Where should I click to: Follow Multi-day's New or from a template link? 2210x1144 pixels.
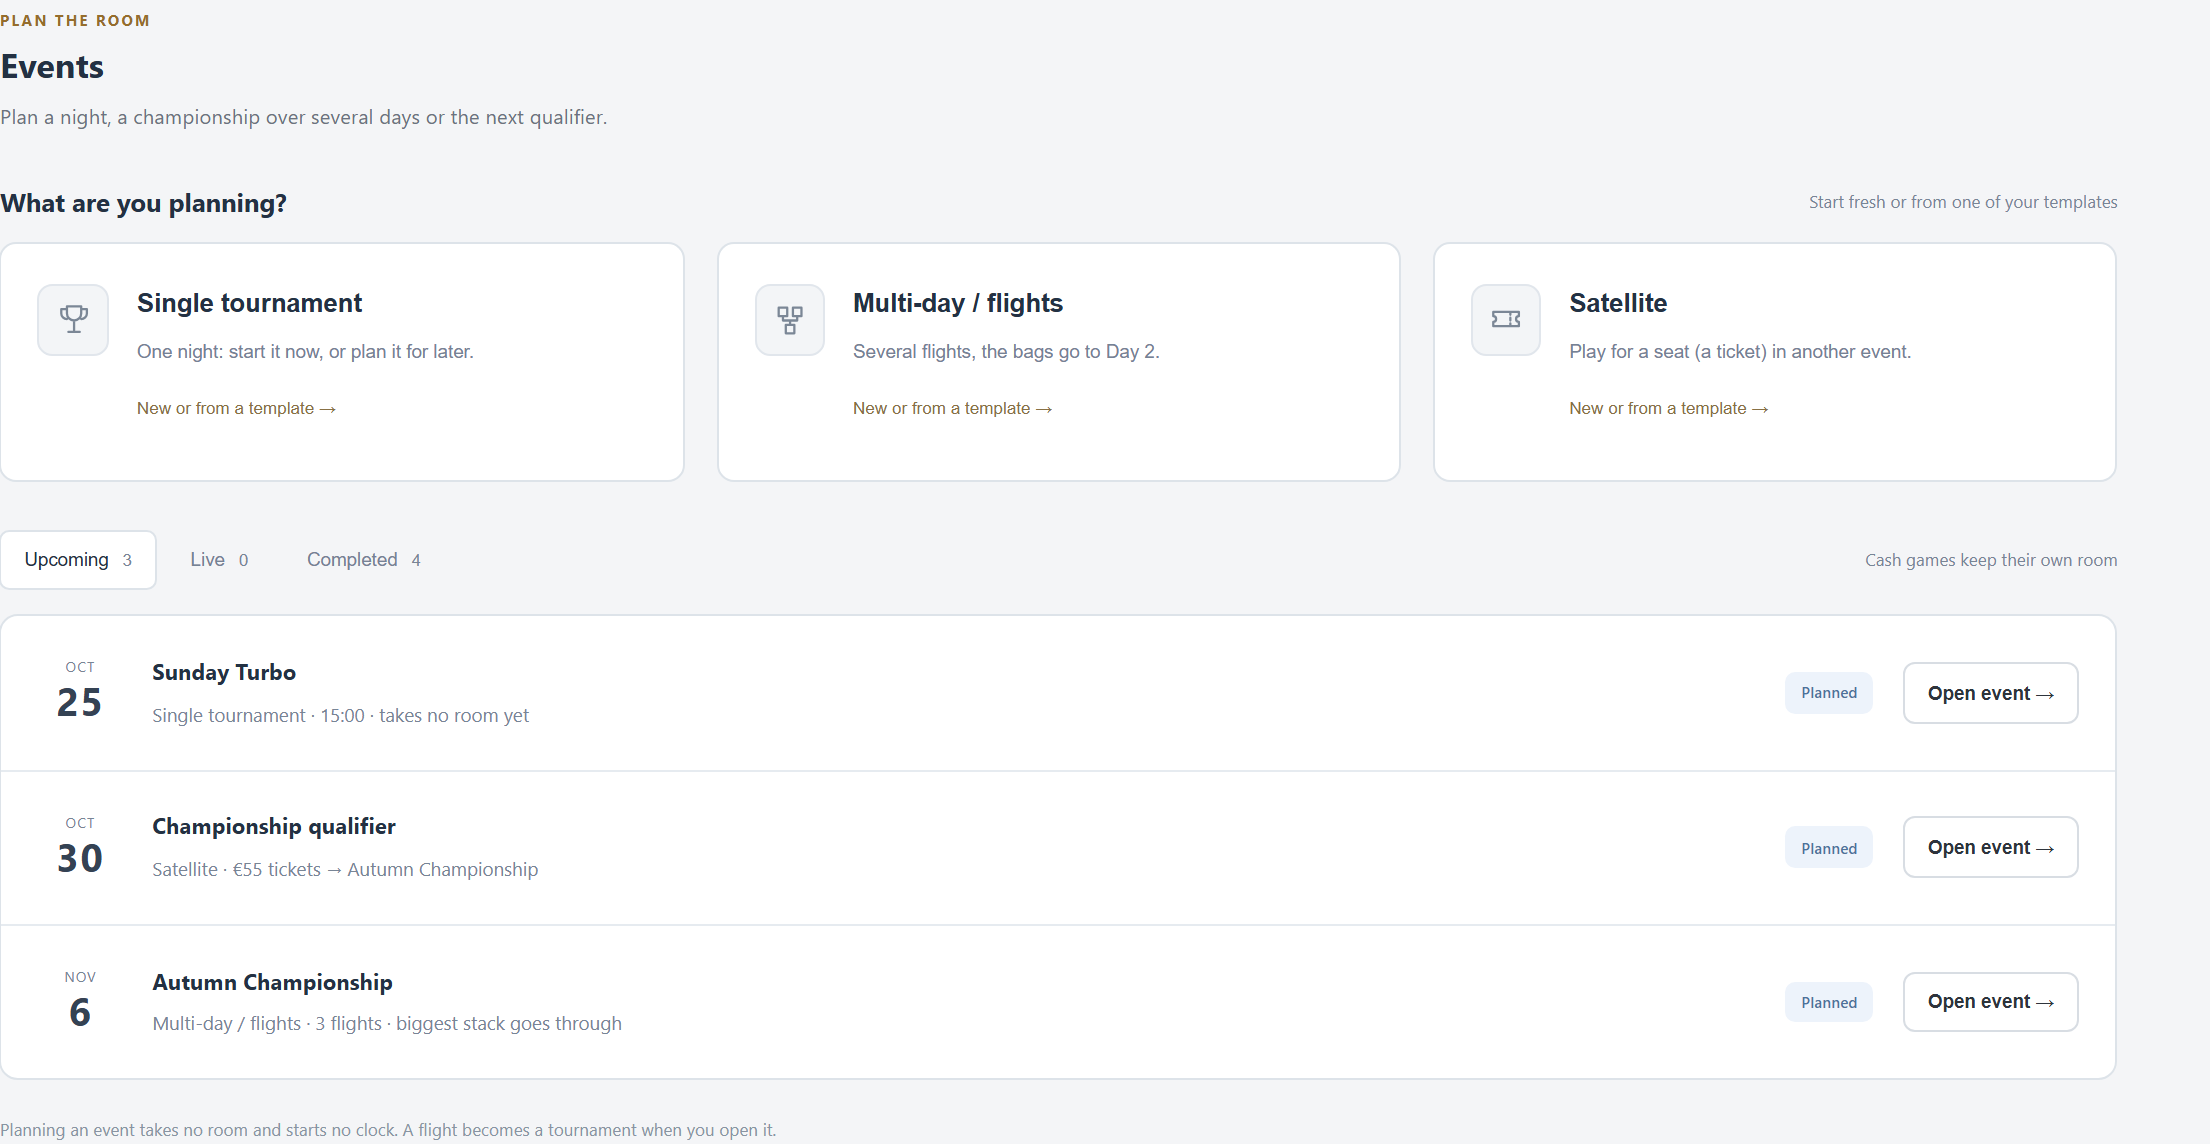tap(952, 408)
